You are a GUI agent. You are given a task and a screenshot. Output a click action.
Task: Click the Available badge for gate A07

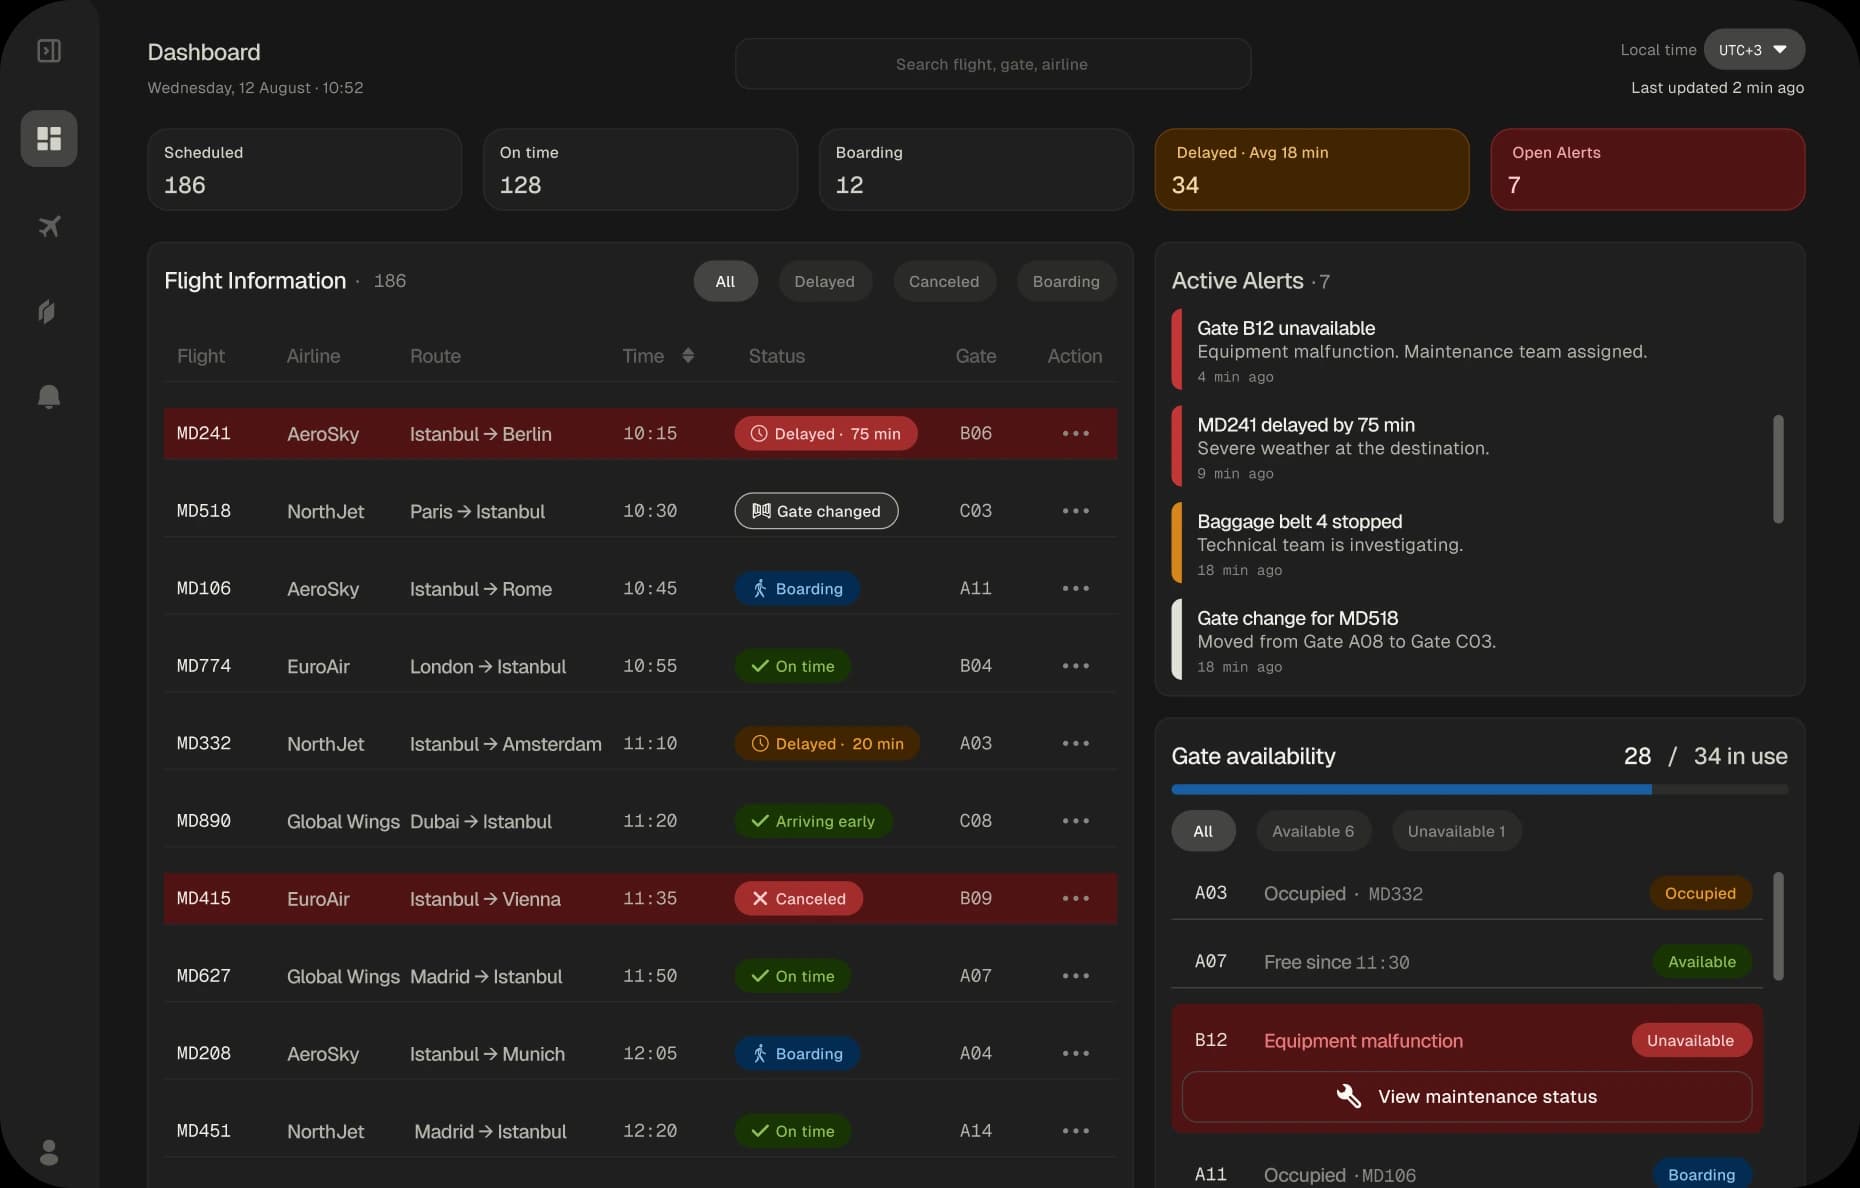[x=1702, y=961]
